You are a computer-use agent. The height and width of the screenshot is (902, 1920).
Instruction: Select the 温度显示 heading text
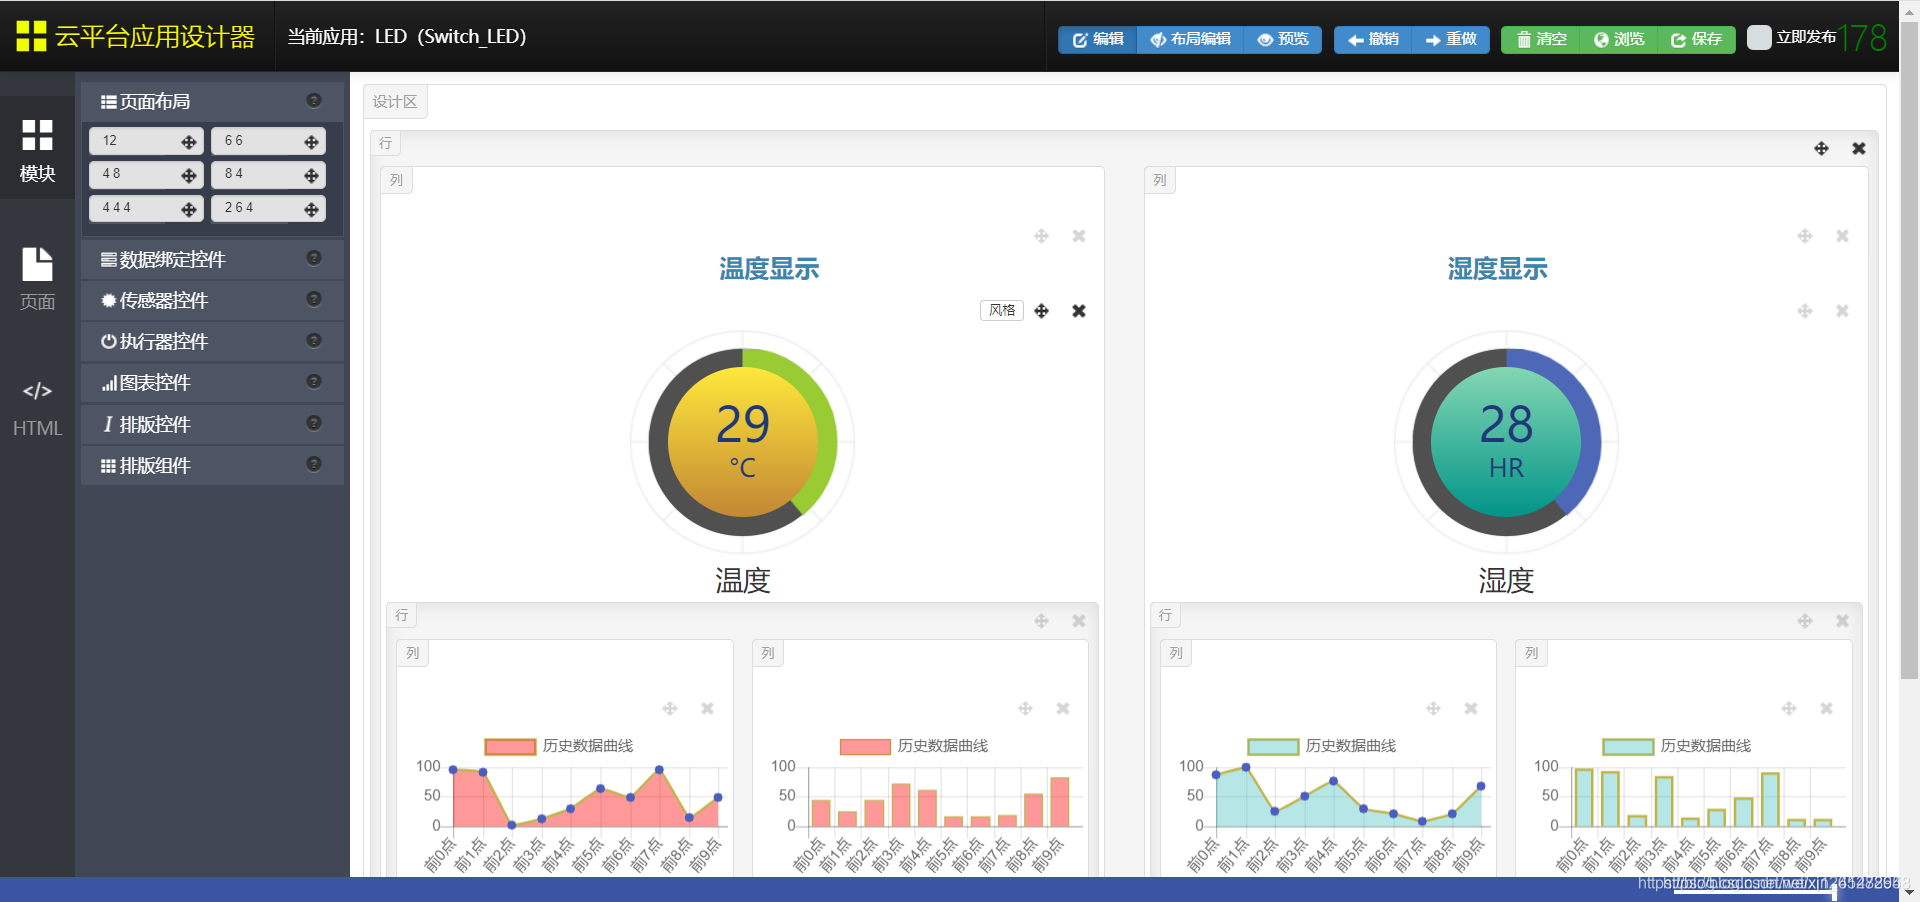coord(769,269)
